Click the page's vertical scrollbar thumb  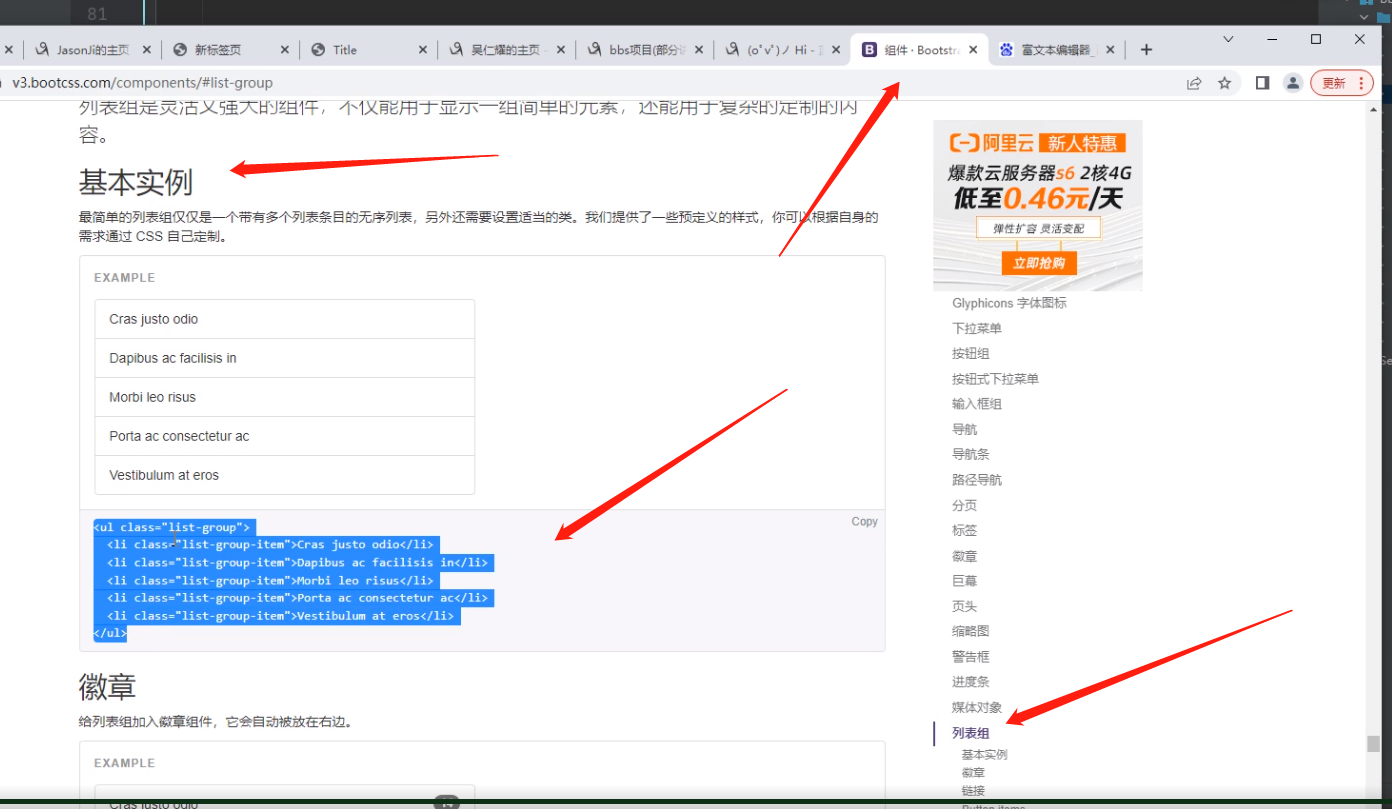[1375, 745]
